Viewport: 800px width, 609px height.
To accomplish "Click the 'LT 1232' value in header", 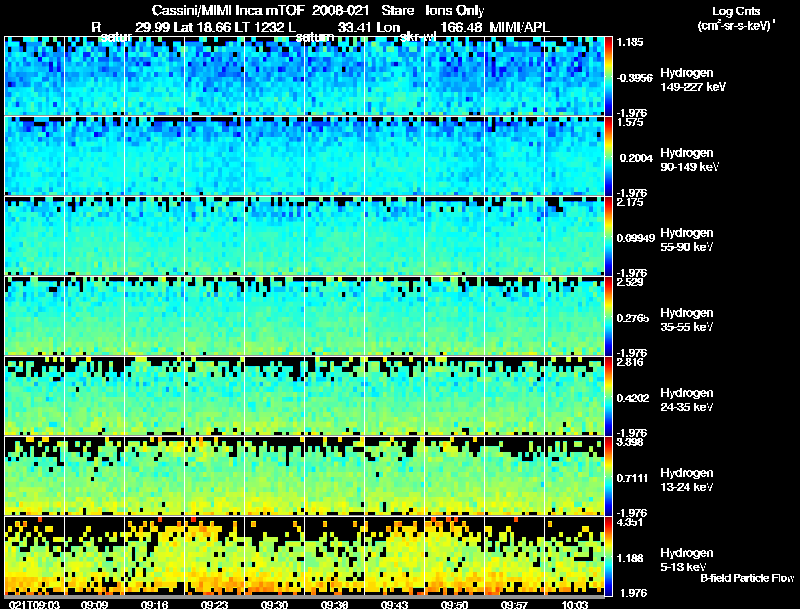I will [260, 27].
